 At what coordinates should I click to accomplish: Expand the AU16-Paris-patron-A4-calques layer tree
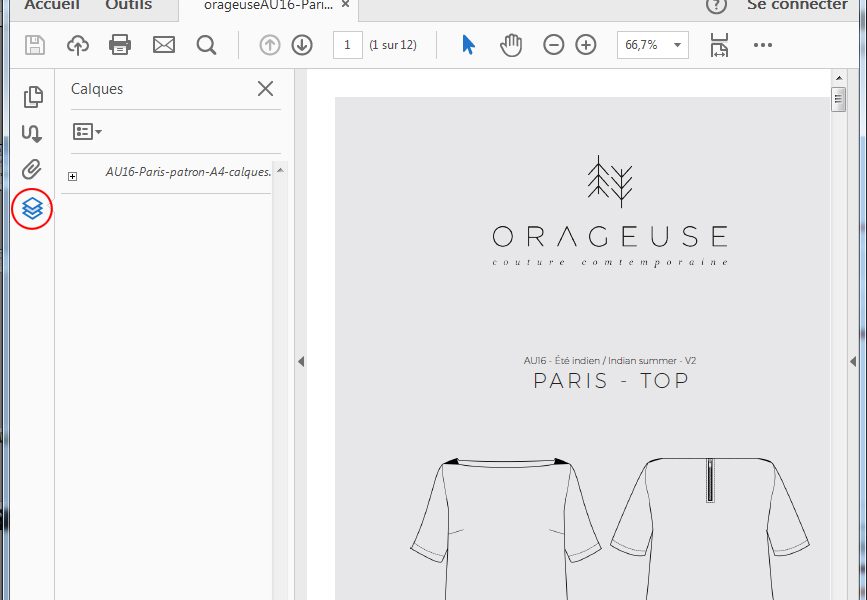pyautogui.click(x=72, y=176)
